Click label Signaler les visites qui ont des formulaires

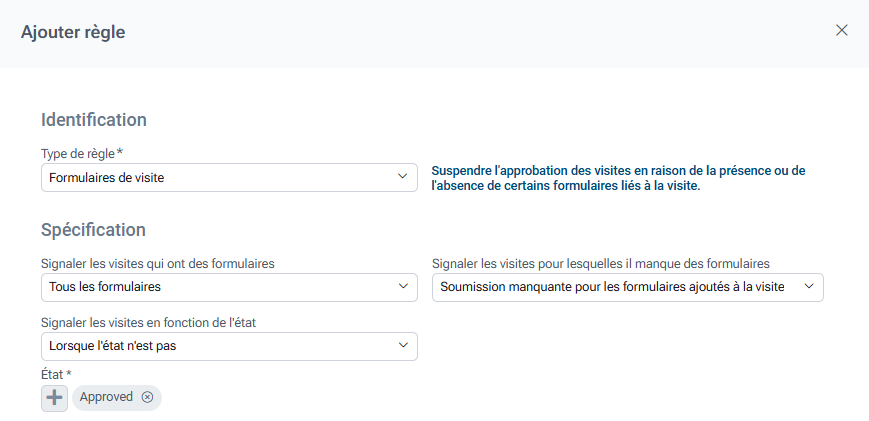158,264
